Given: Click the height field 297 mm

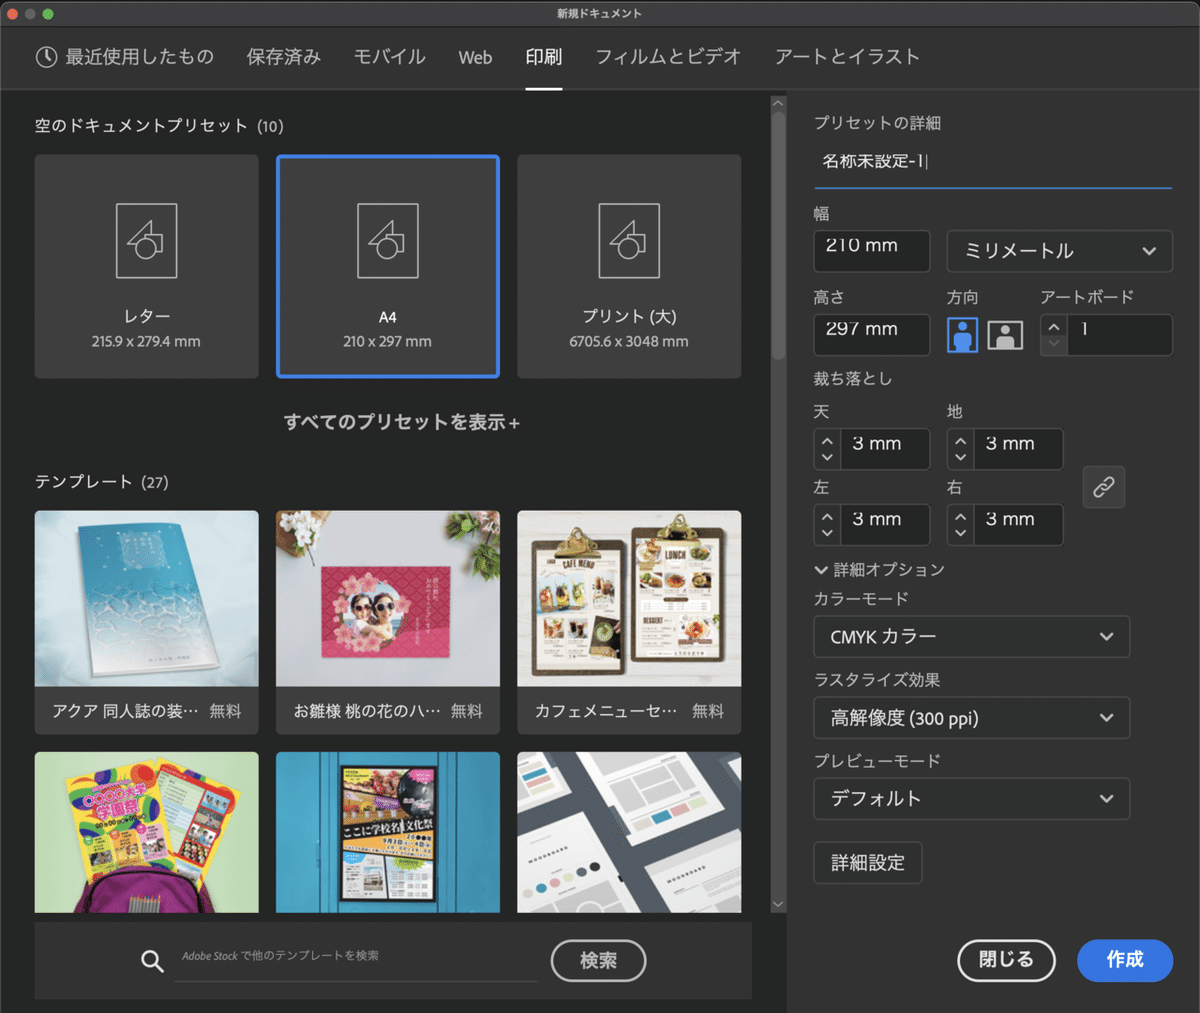Looking at the screenshot, I should click(x=872, y=335).
